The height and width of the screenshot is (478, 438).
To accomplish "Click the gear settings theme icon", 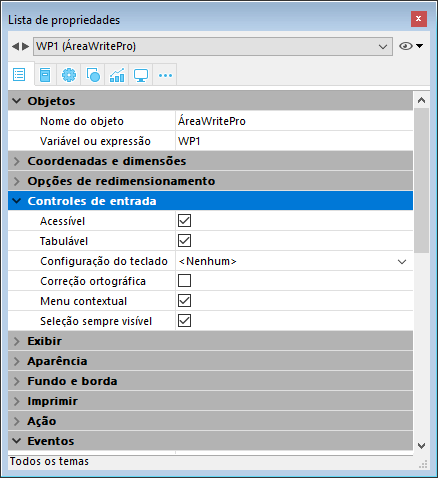I will 69,75.
